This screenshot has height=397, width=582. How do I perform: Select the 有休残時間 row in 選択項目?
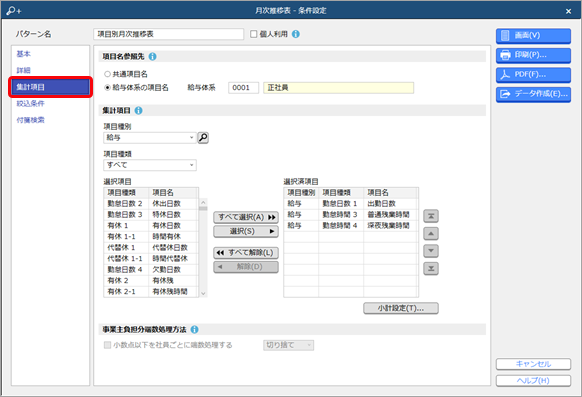[151, 292]
